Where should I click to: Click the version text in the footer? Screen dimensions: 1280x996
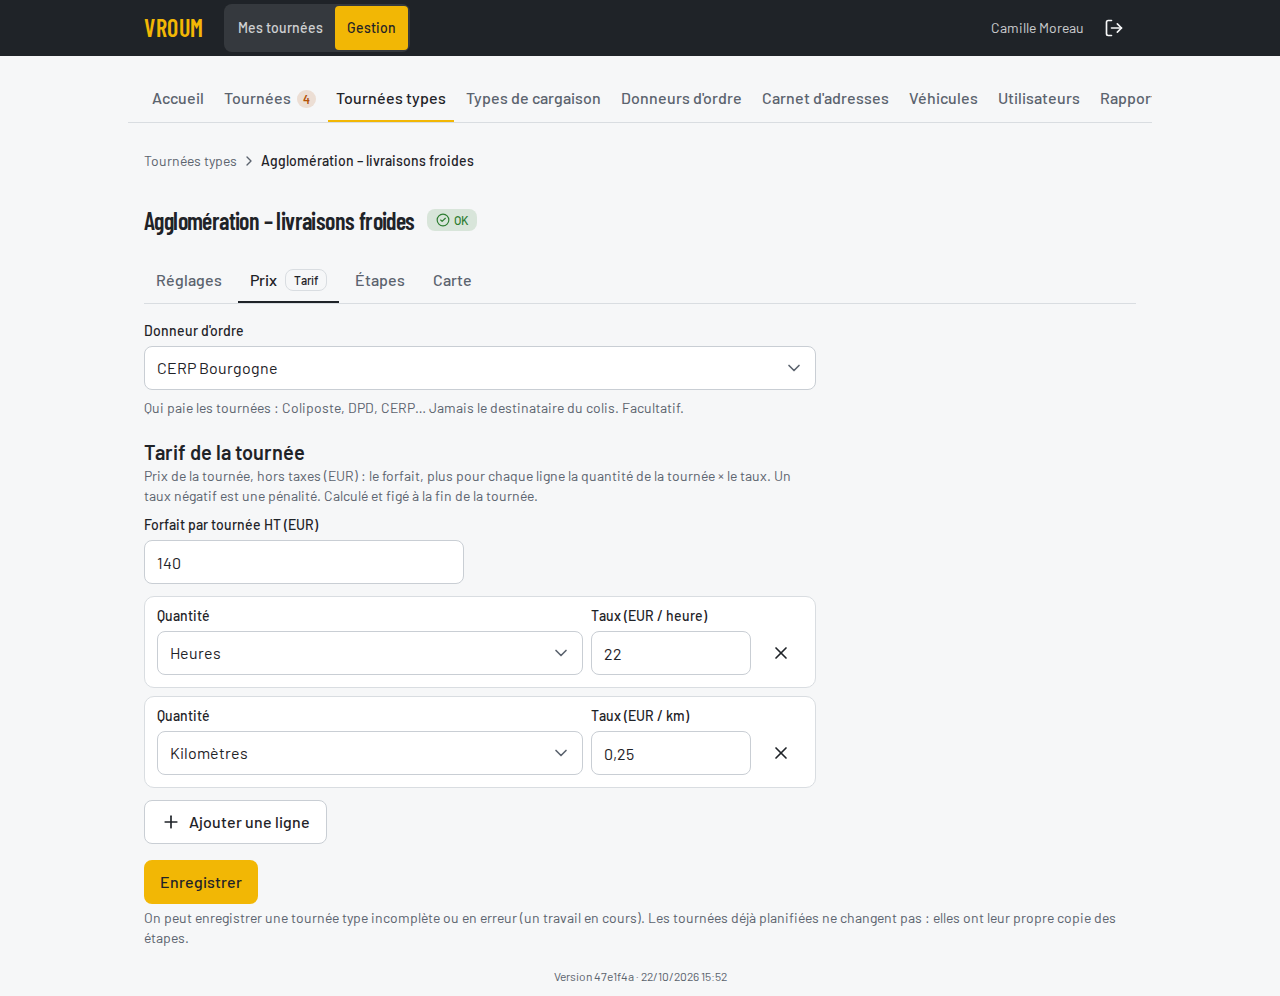640,977
